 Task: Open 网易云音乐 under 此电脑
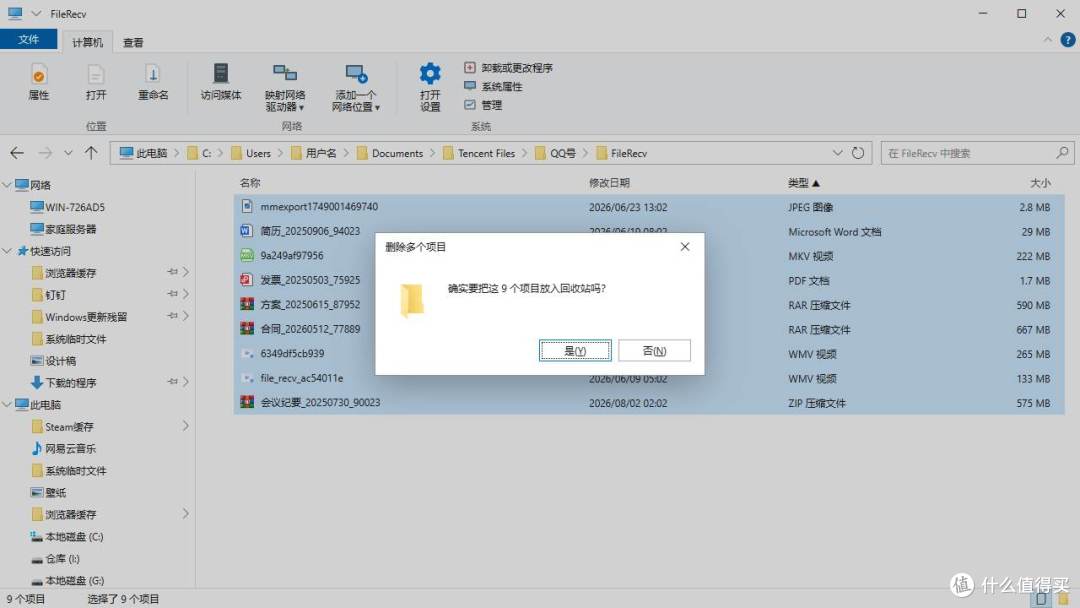tap(63, 448)
